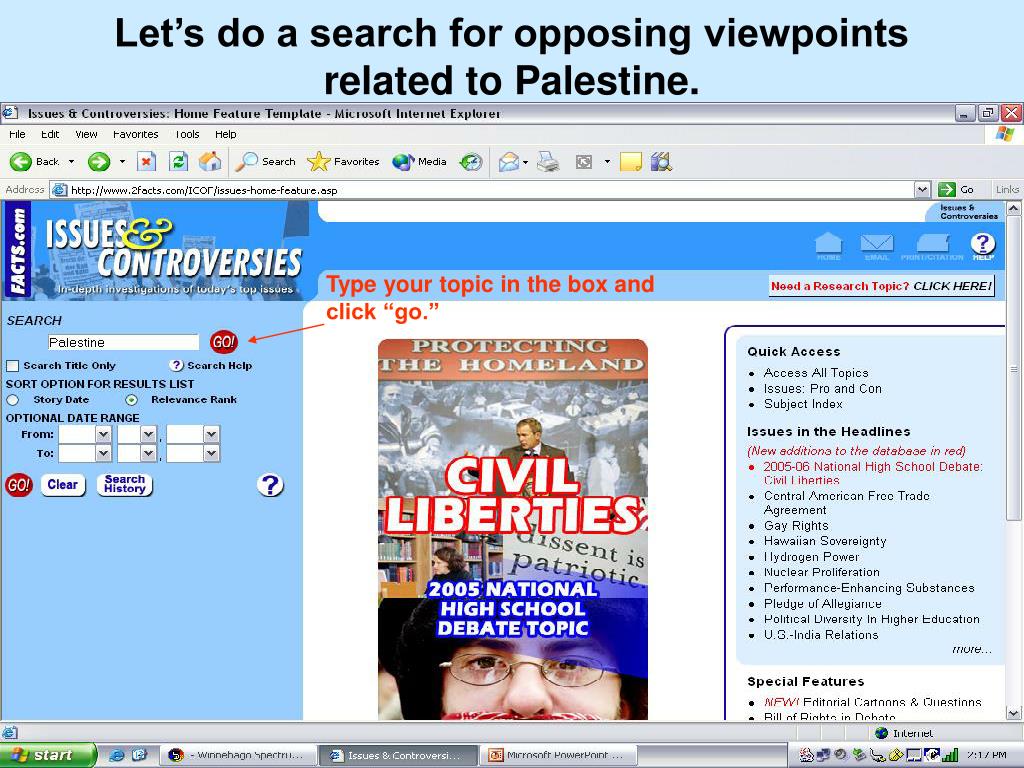This screenshot has width=1024, height=768.
Task: Expand the From month dropdown
Action: coord(103,434)
